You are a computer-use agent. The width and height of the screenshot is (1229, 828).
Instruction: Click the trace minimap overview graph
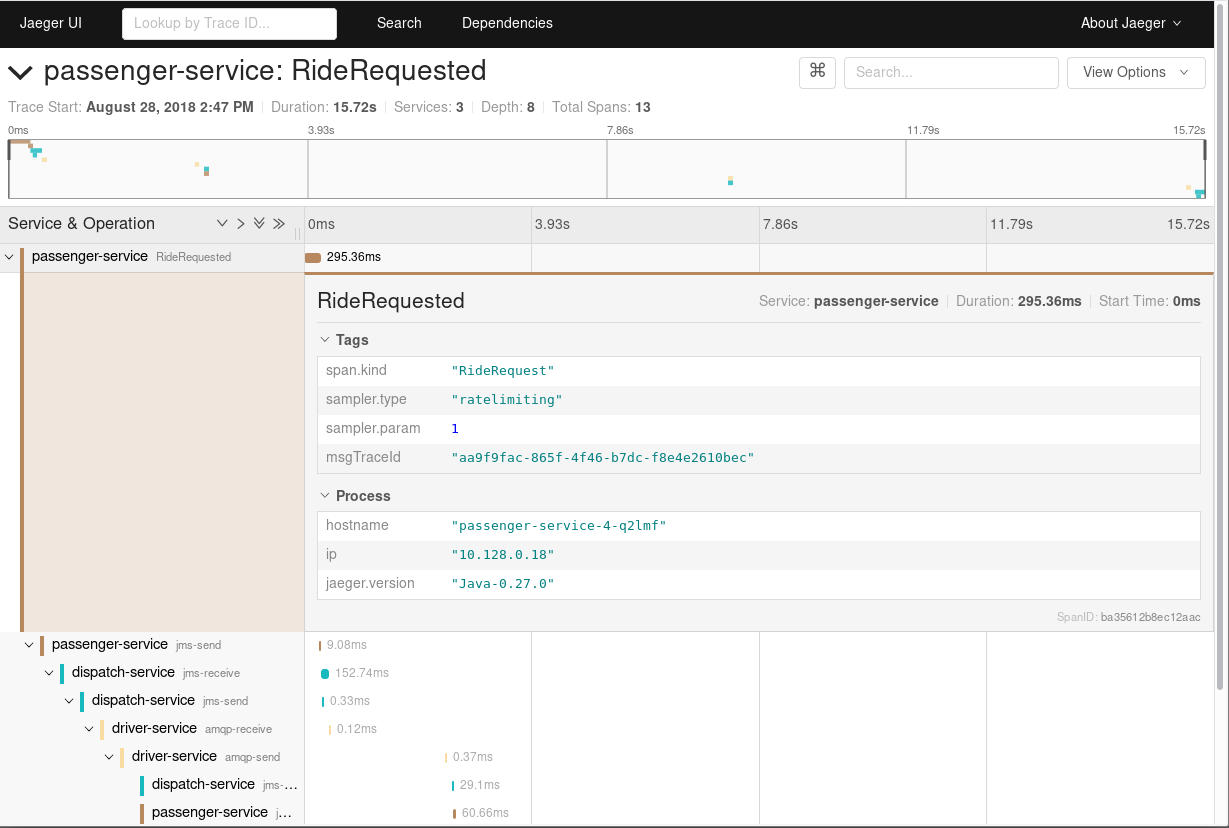tap(607, 169)
